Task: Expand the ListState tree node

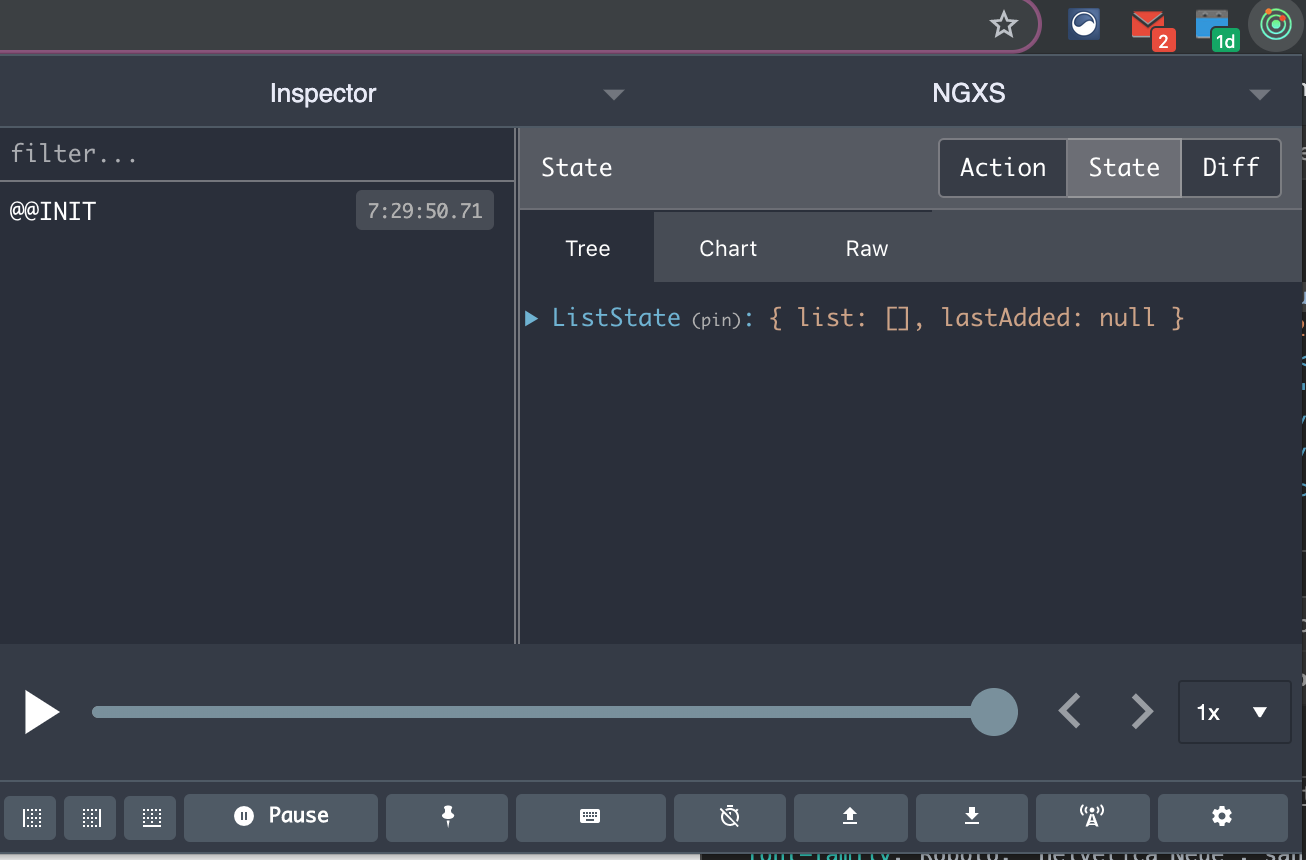Action: (532, 319)
